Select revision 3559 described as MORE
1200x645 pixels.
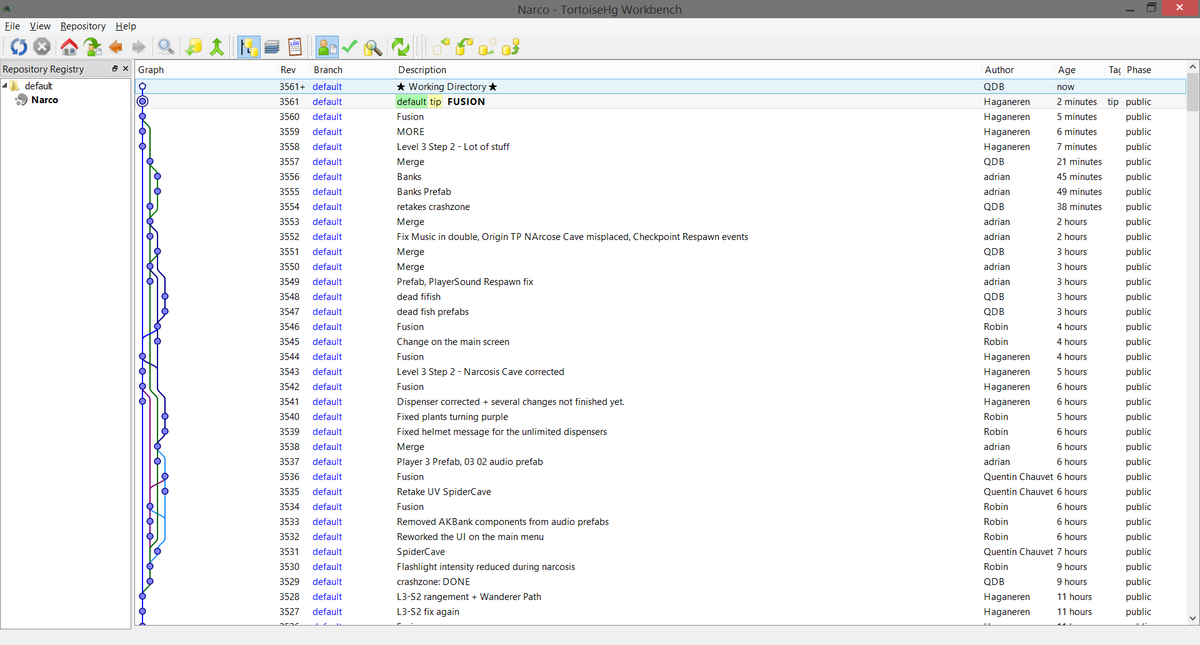660,132
